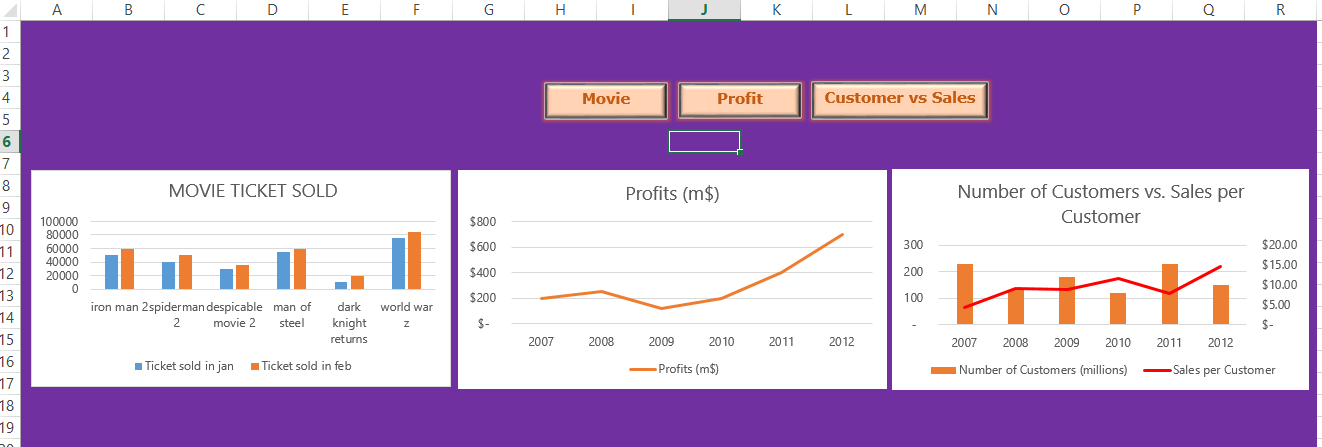Select row 8 header
1322x447 pixels.
(x=9, y=186)
